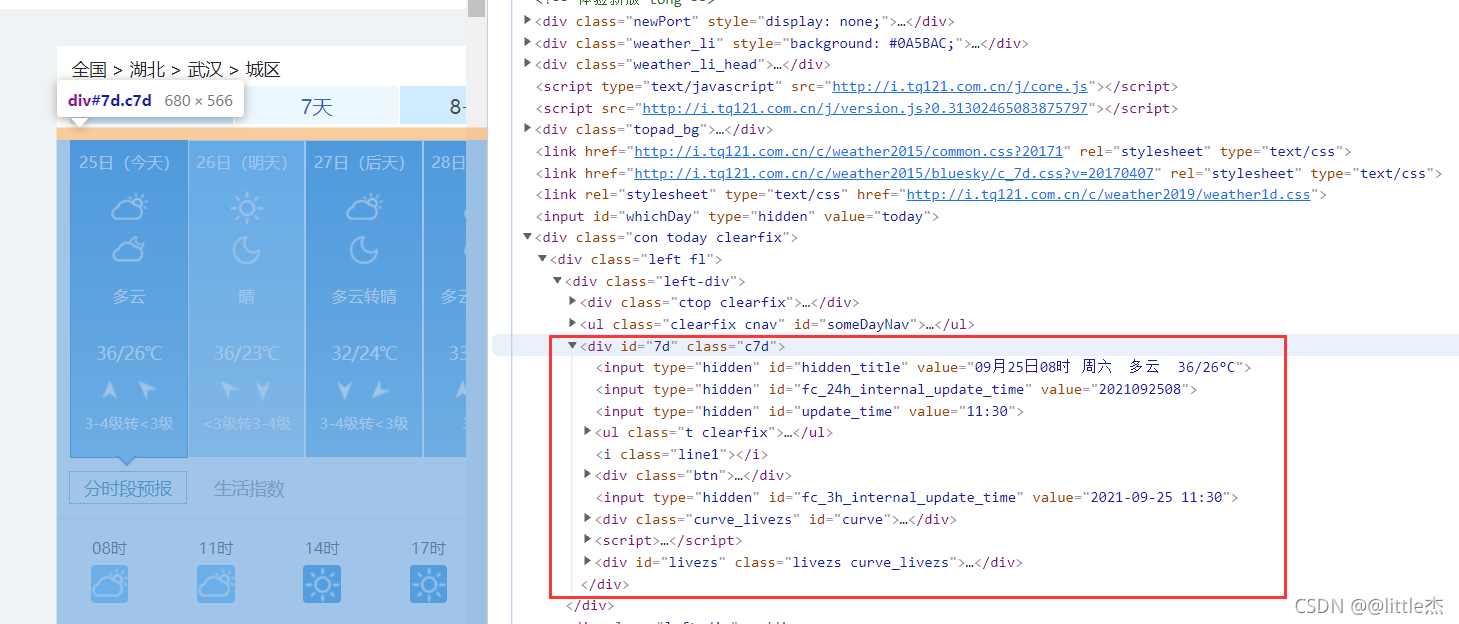The image size is (1459, 624).
Task: Click the 武汉 breadcrumb link
Action: [x=205, y=69]
